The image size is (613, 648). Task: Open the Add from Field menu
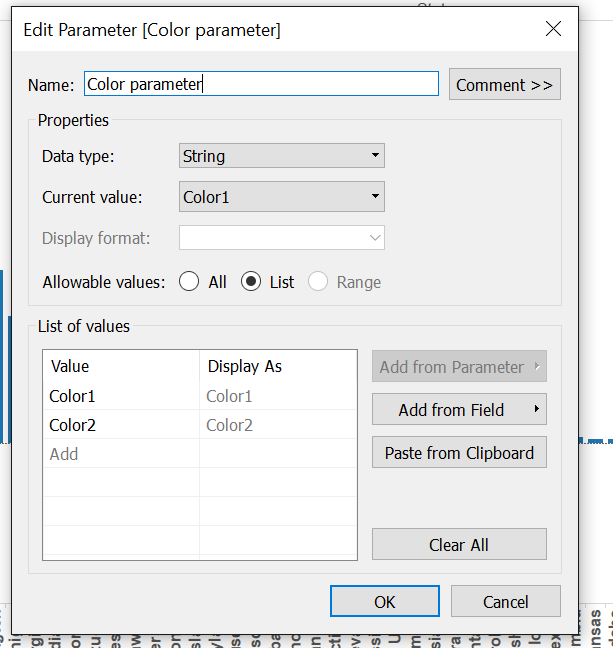click(x=459, y=410)
